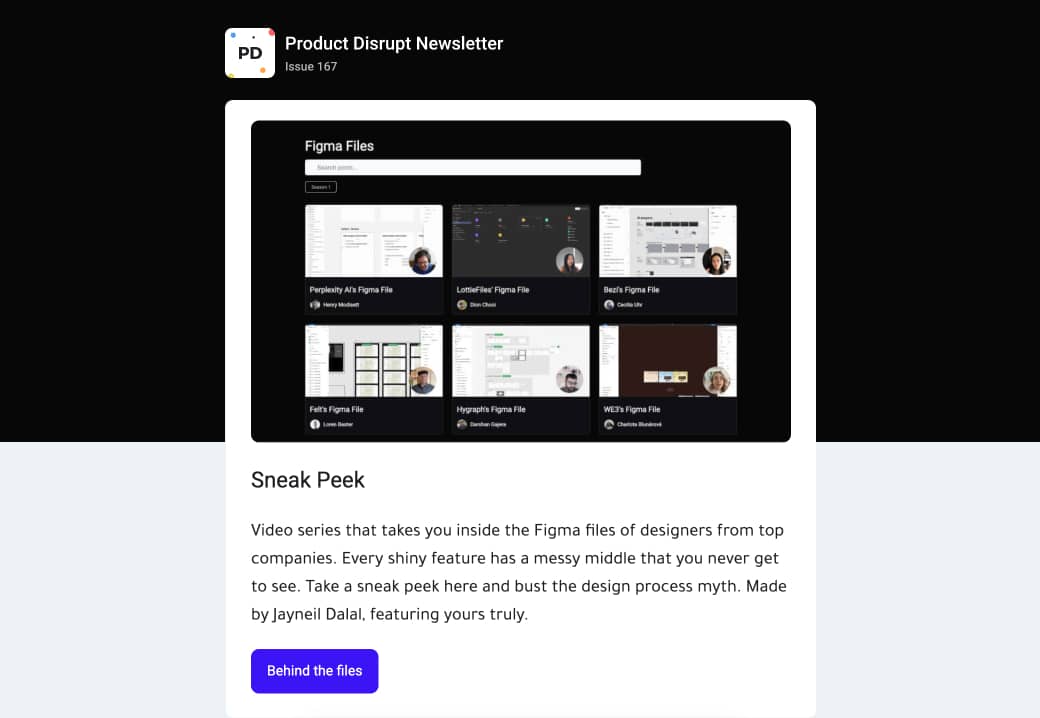The image size is (1040, 718).
Task: Click the Behind the files button
Action: point(314,671)
